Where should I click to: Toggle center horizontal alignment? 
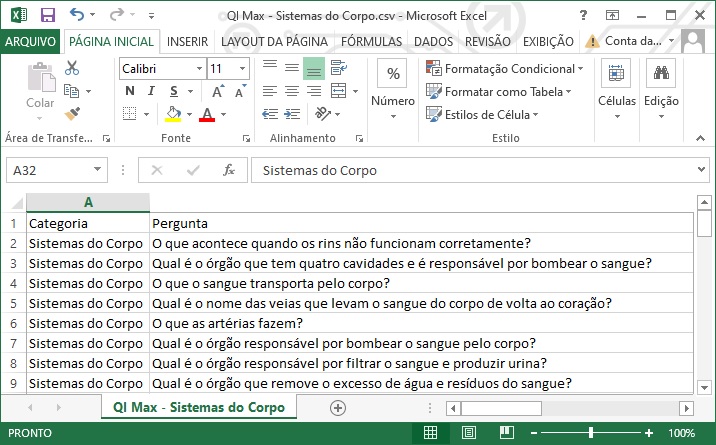(292, 91)
